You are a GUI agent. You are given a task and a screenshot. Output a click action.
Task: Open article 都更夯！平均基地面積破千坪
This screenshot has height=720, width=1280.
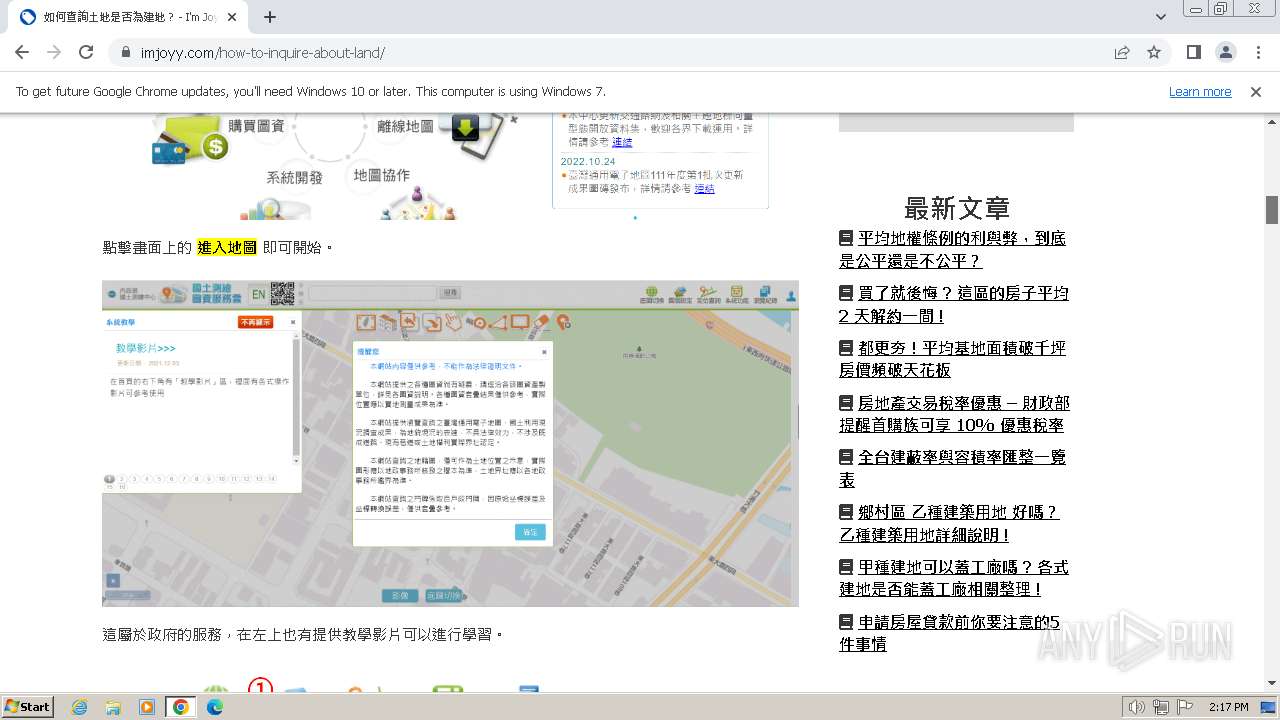[x=952, y=359]
